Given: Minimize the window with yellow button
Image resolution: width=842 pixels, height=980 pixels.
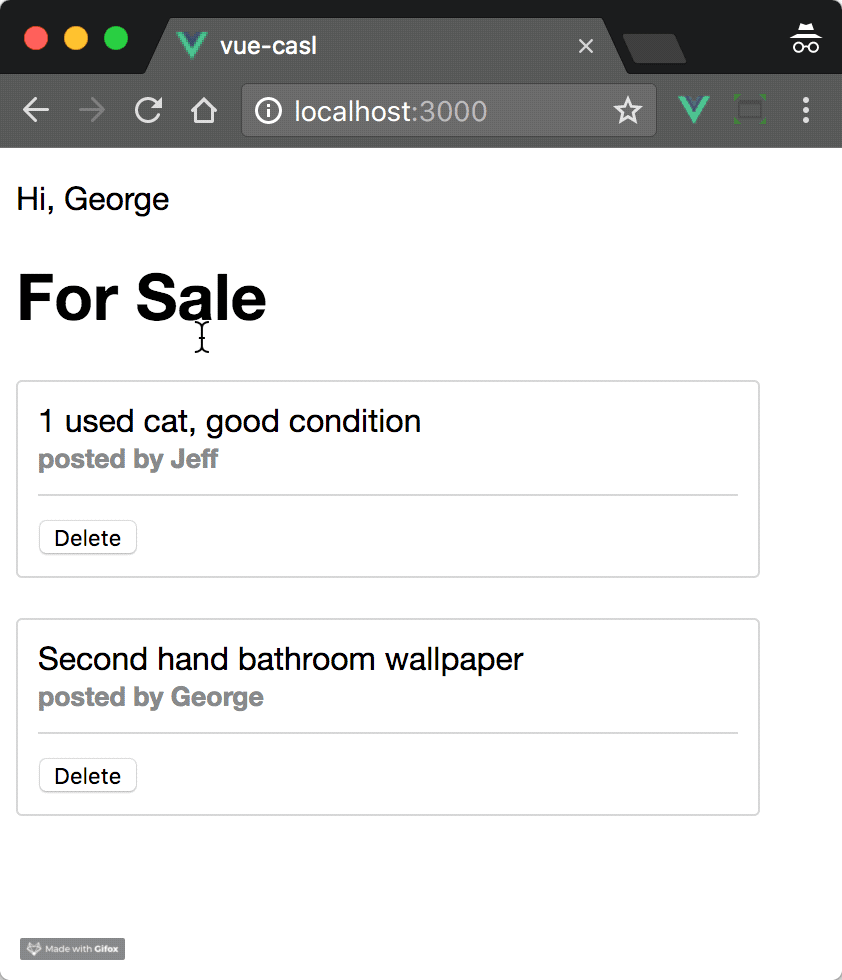Looking at the screenshot, I should click(76, 39).
